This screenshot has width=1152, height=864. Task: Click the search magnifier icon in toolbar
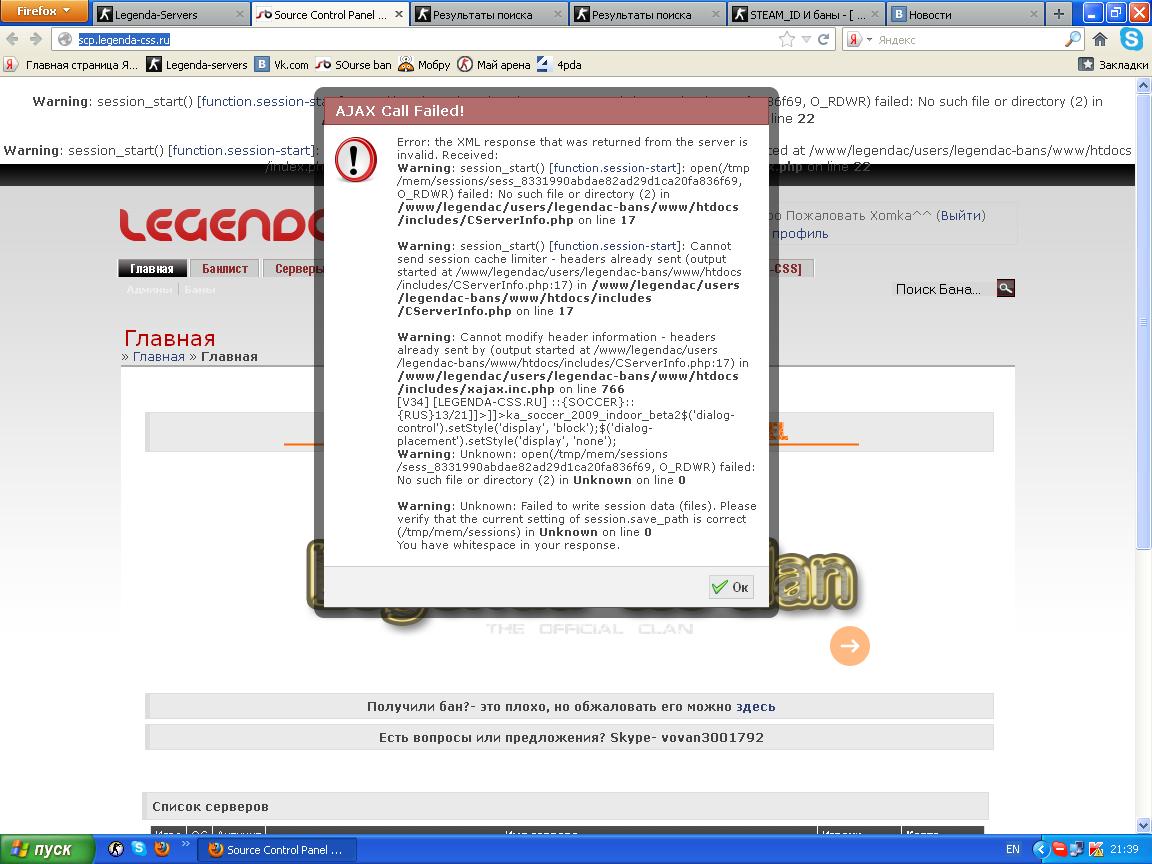click(1073, 40)
